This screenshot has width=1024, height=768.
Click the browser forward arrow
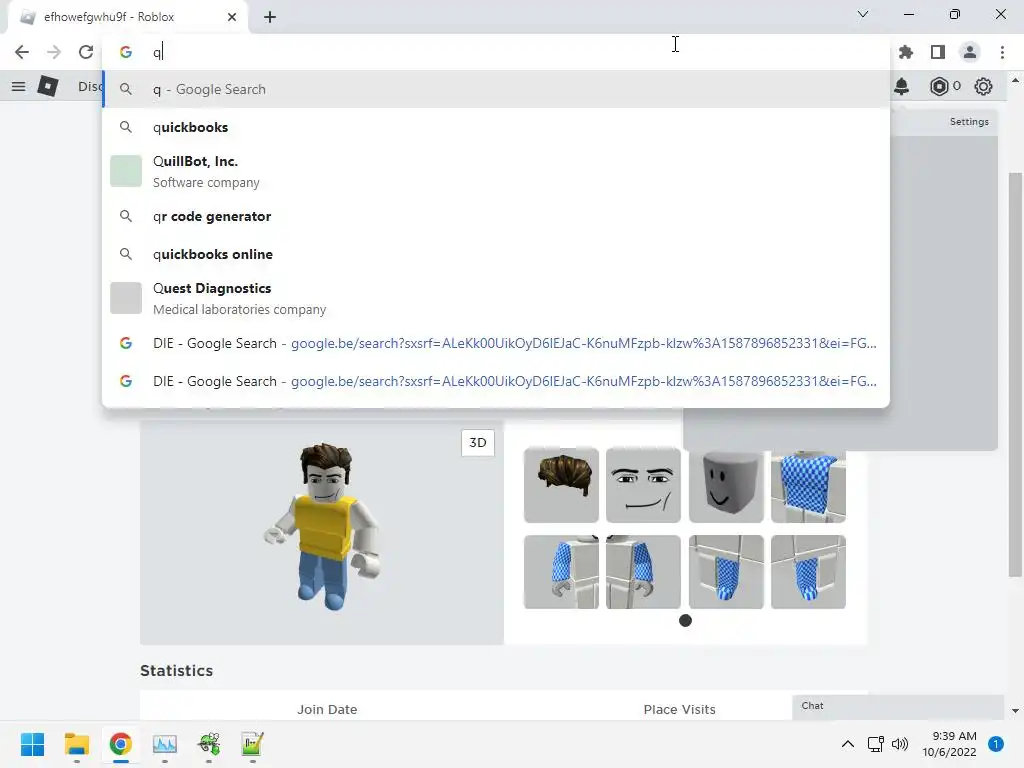pyautogui.click(x=54, y=52)
